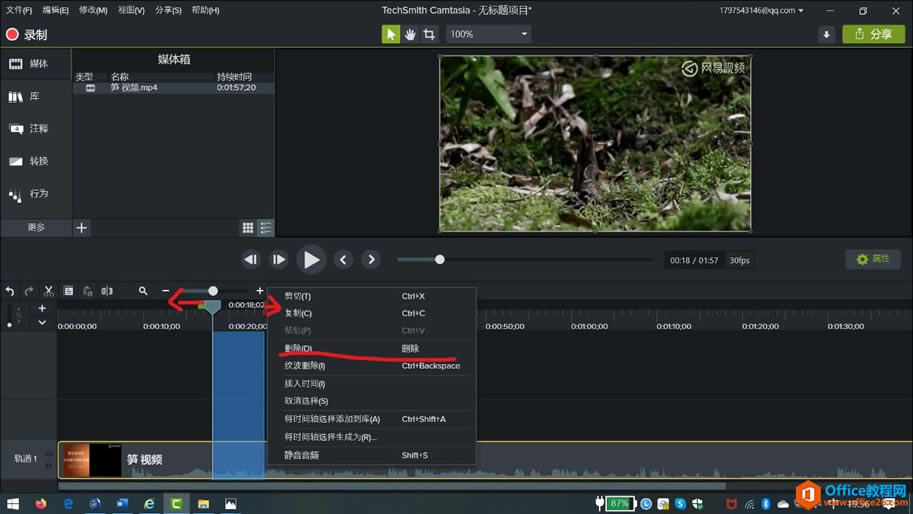Choose 取消选择(S) from the context menu
Image resolution: width=913 pixels, height=514 pixels.
pyautogui.click(x=372, y=401)
